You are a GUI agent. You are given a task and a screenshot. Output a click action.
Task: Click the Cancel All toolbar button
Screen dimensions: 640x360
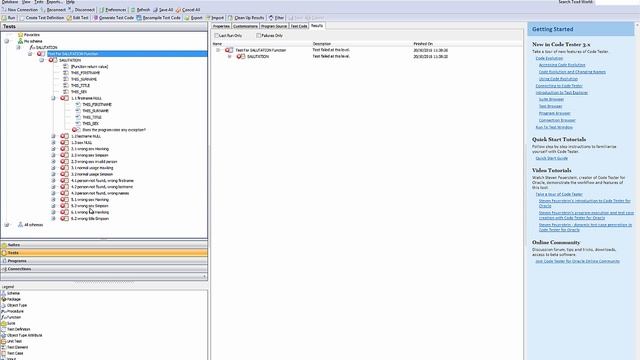(188, 9)
